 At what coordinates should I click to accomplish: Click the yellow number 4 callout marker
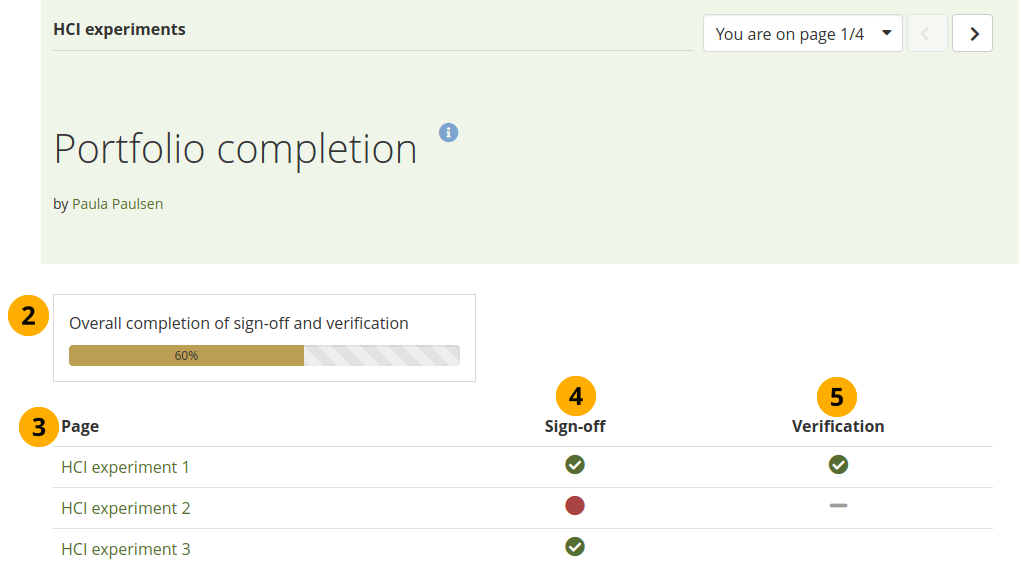coord(576,396)
